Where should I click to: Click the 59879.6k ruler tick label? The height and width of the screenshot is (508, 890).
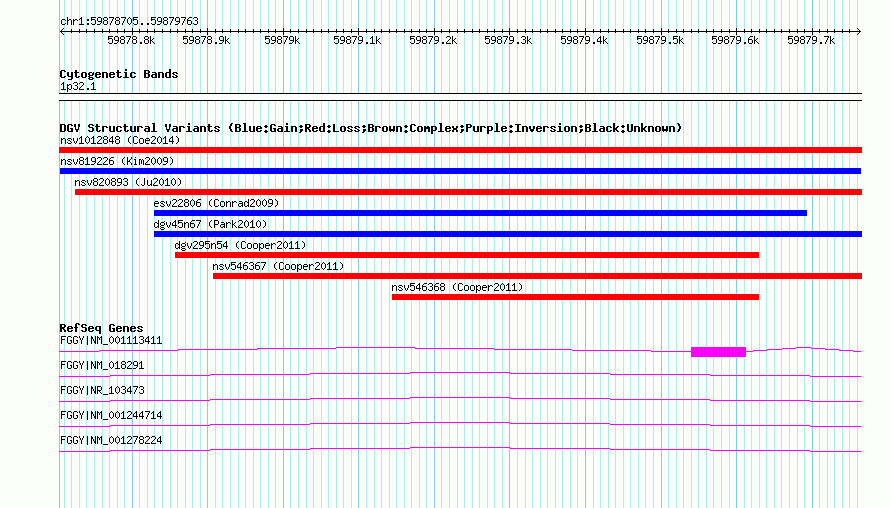pos(735,40)
